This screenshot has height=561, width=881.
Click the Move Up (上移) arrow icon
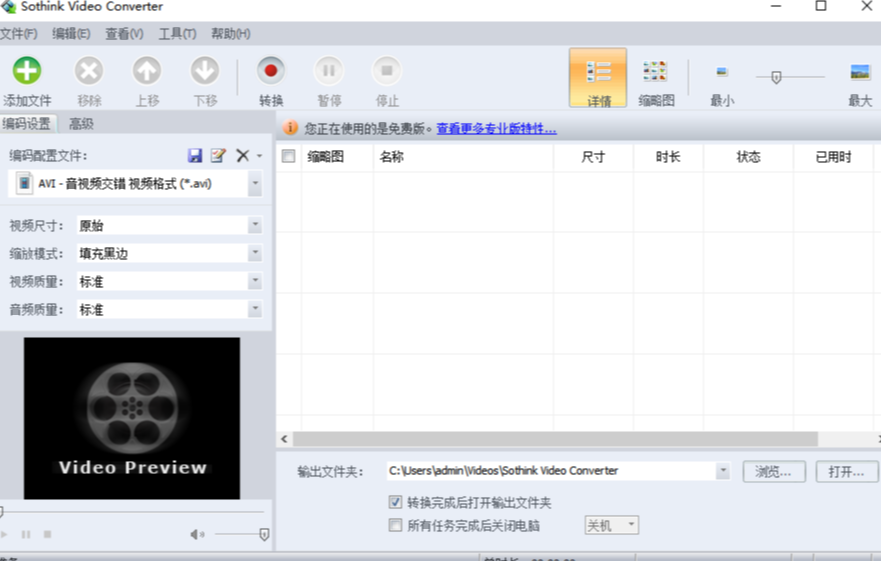147,71
